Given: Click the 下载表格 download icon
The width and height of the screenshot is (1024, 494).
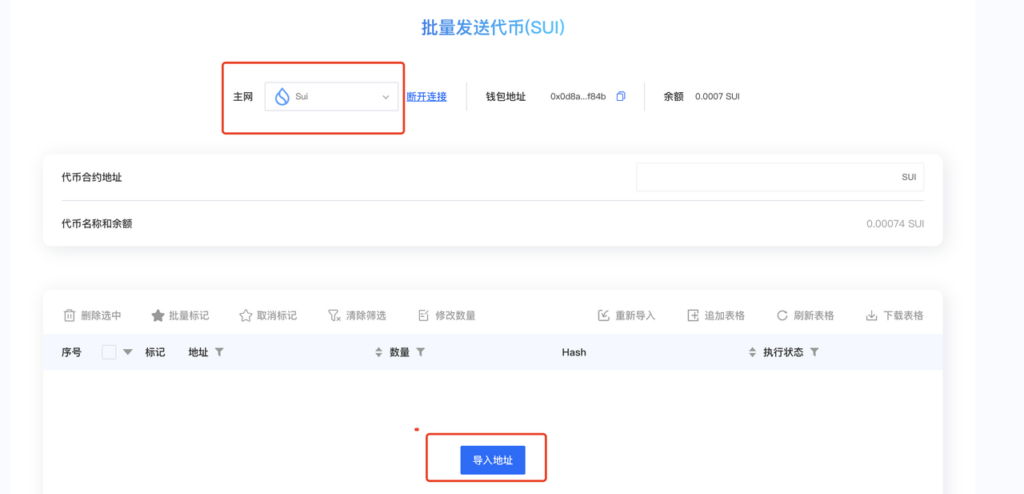Looking at the screenshot, I should 871,316.
